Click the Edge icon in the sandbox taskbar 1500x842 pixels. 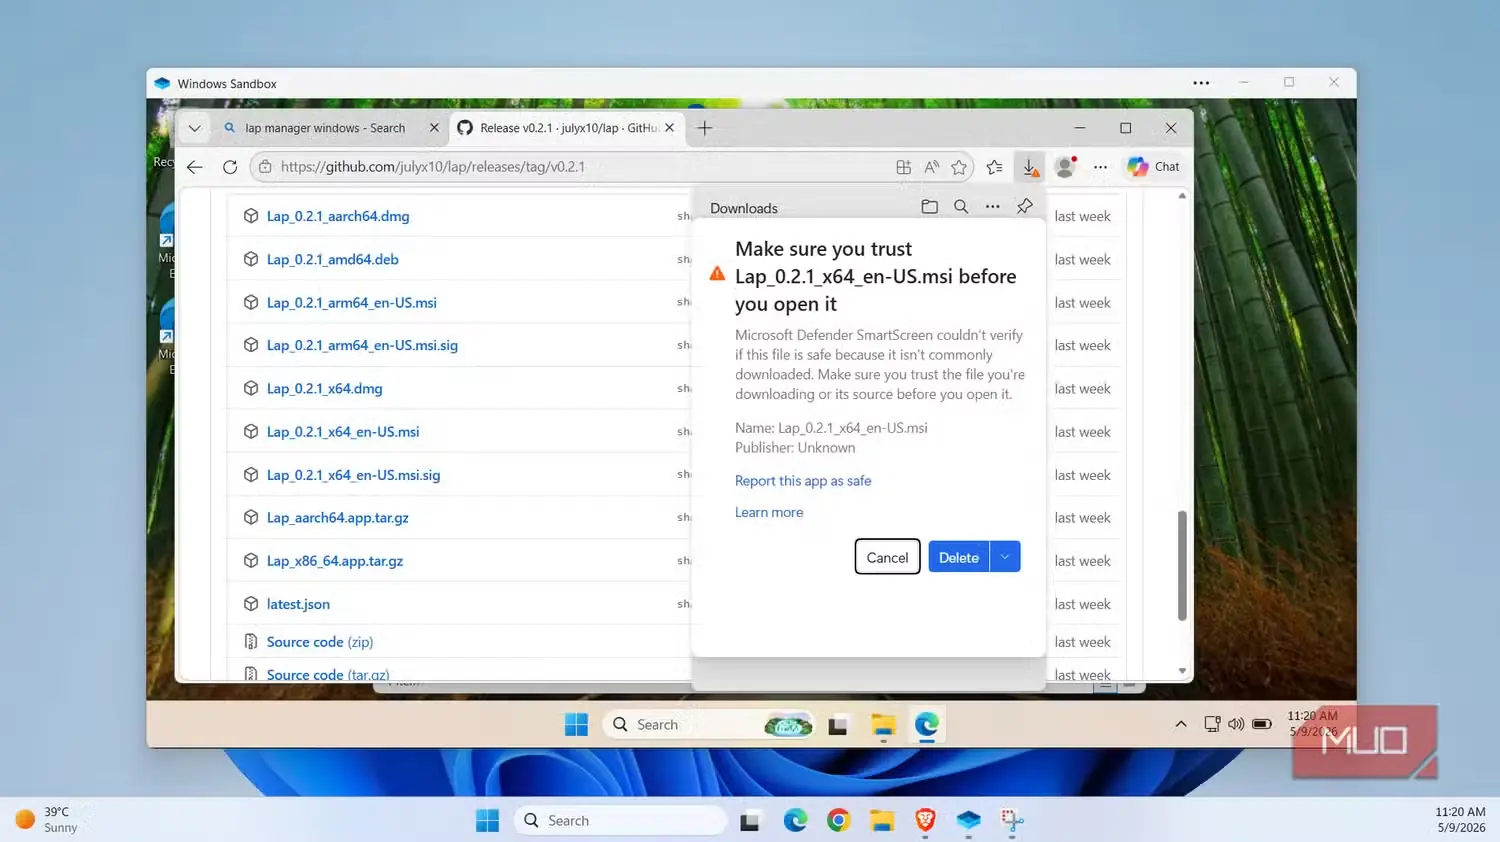click(927, 726)
